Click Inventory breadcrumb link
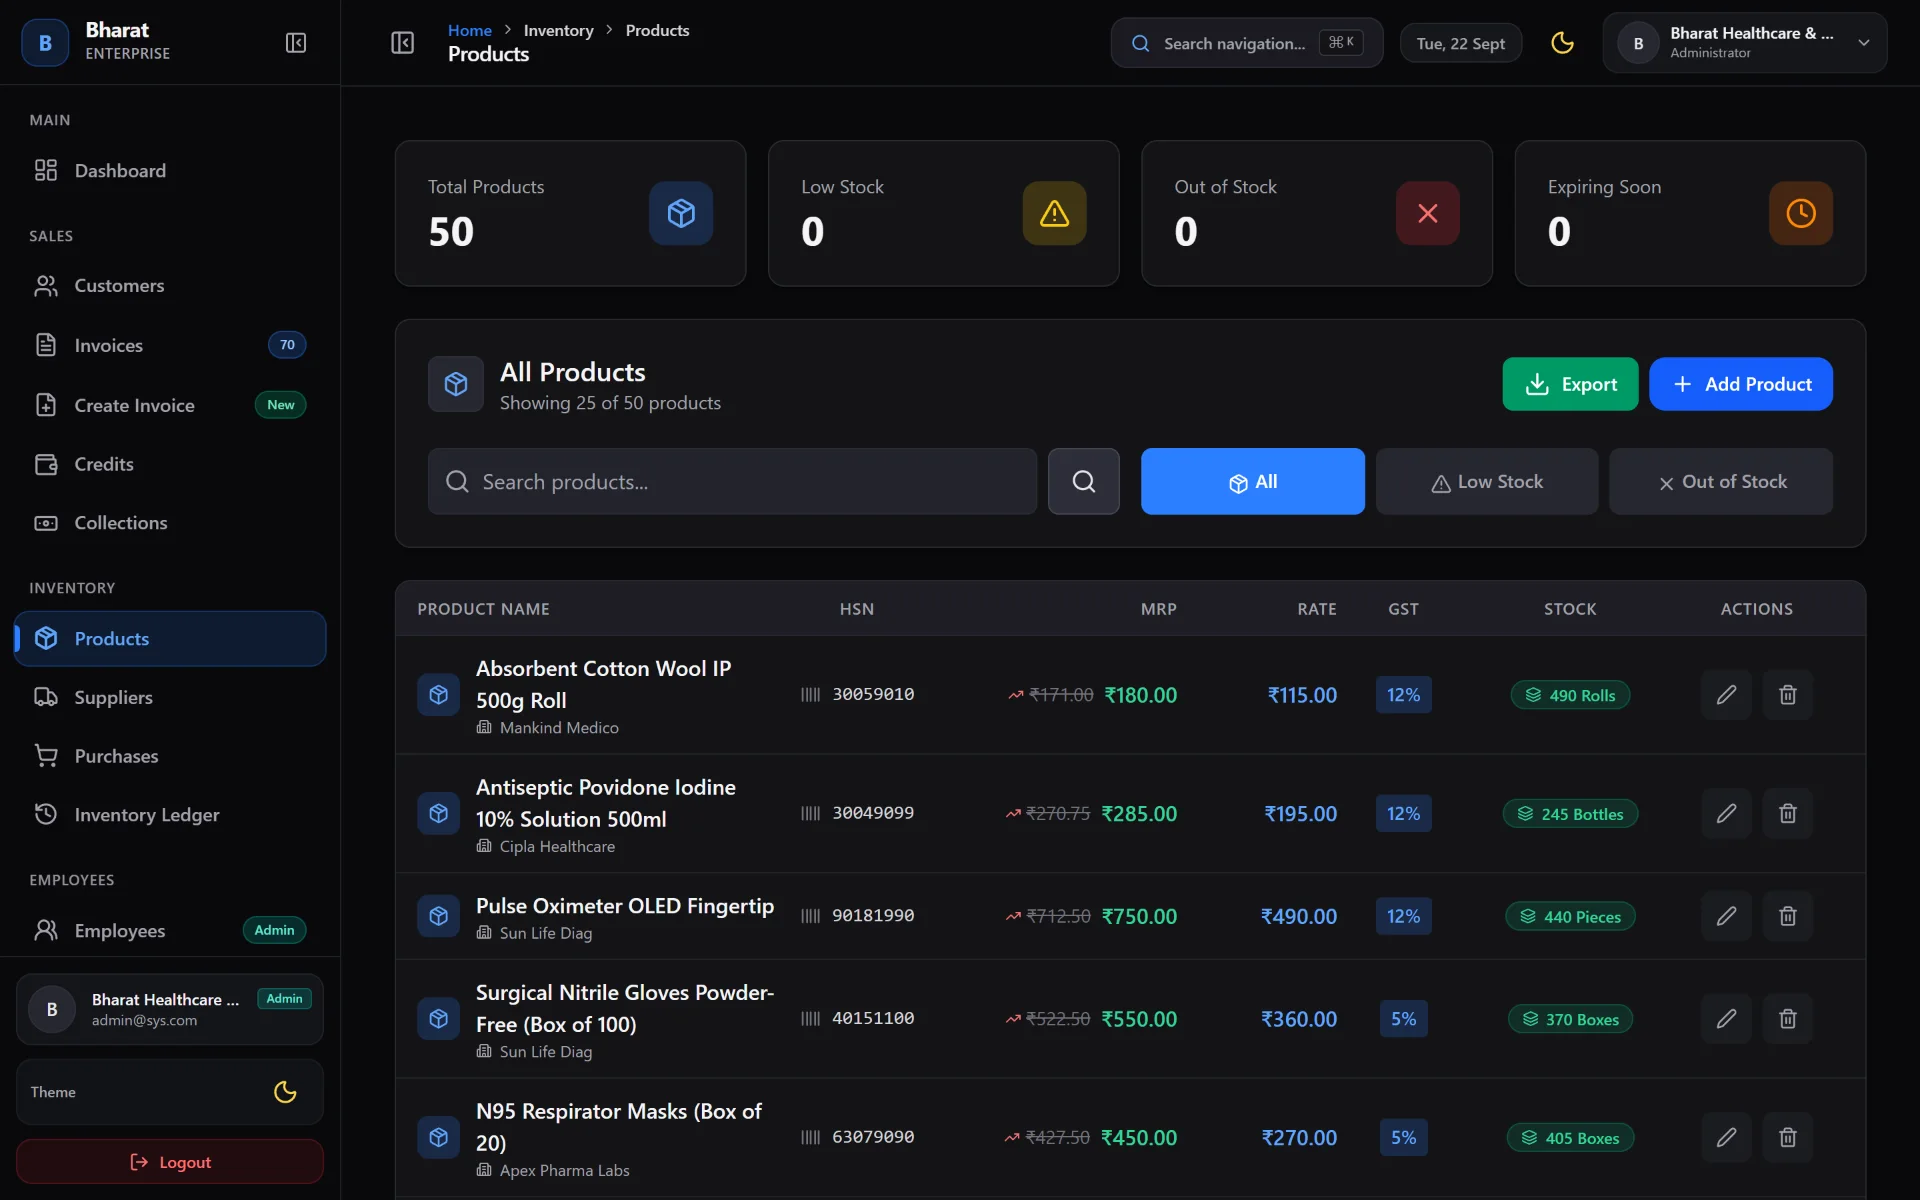The width and height of the screenshot is (1920, 1200). (x=558, y=30)
